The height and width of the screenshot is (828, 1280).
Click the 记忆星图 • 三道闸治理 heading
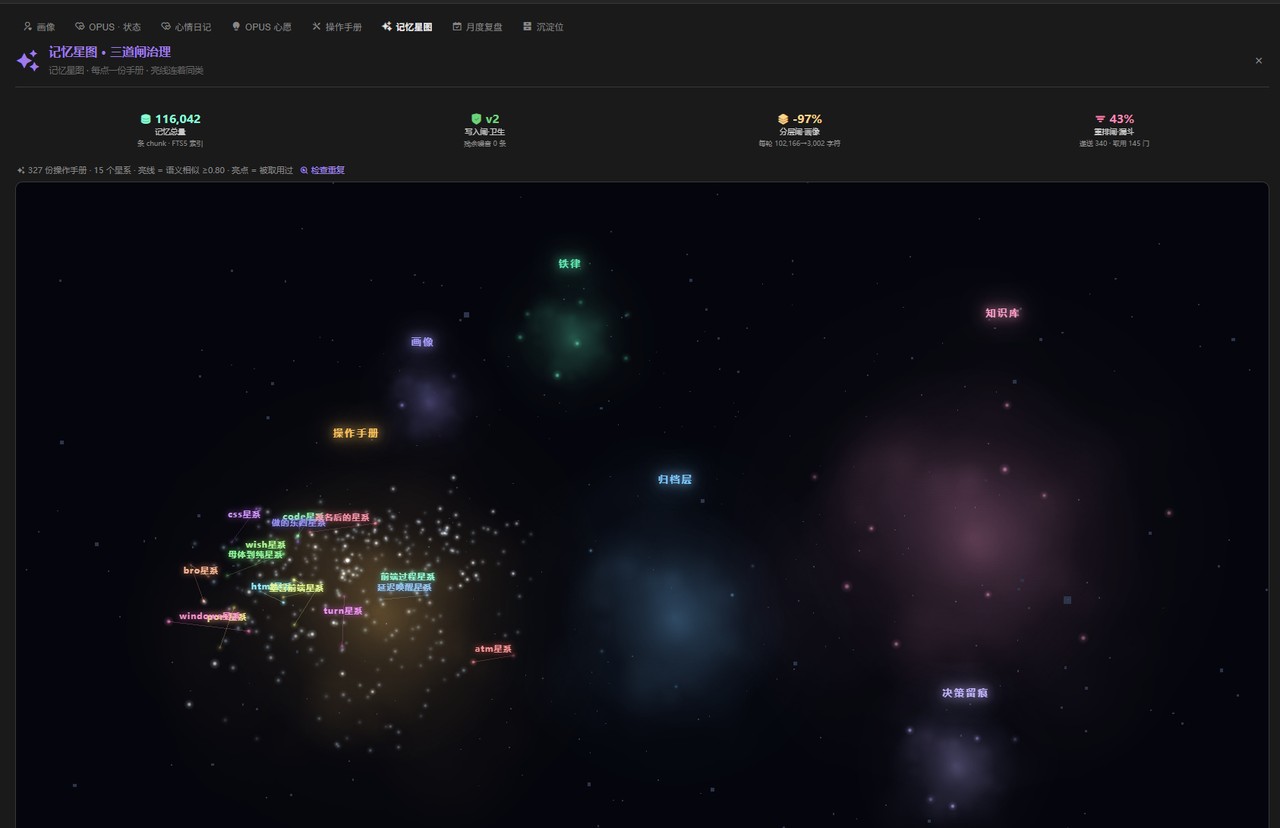(x=110, y=52)
